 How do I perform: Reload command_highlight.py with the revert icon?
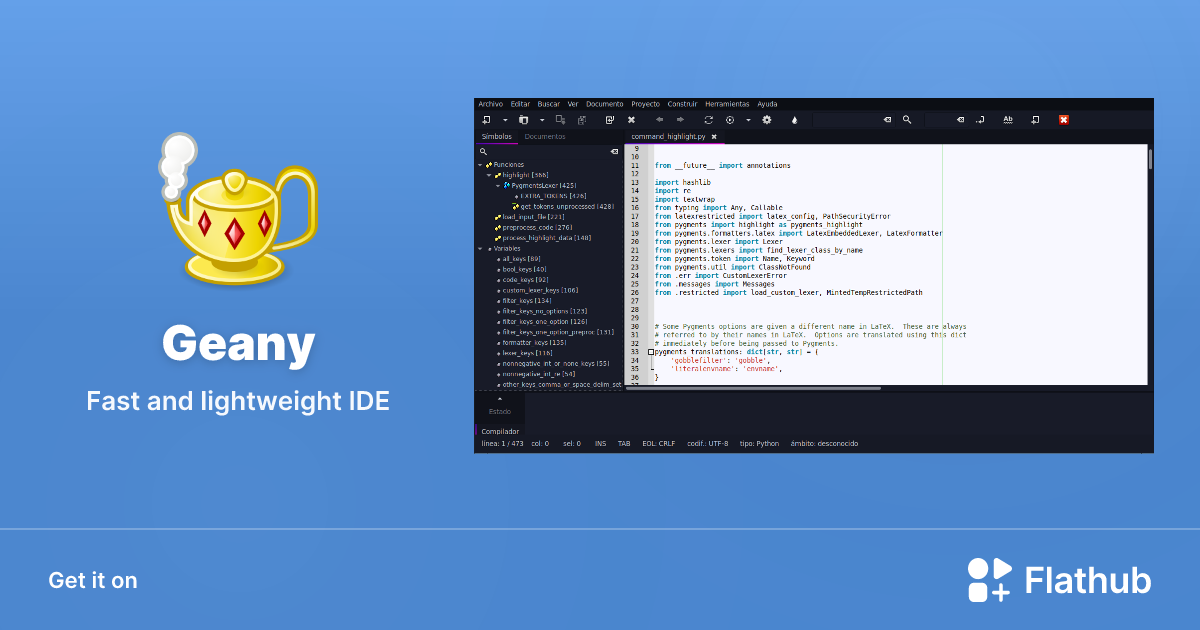pyautogui.click(x=608, y=120)
